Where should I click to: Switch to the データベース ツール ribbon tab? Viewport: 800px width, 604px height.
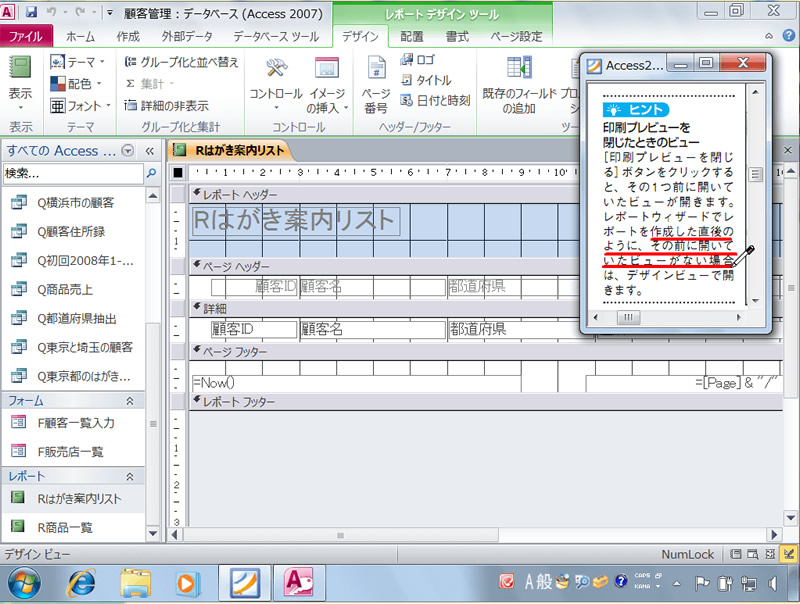point(276,36)
